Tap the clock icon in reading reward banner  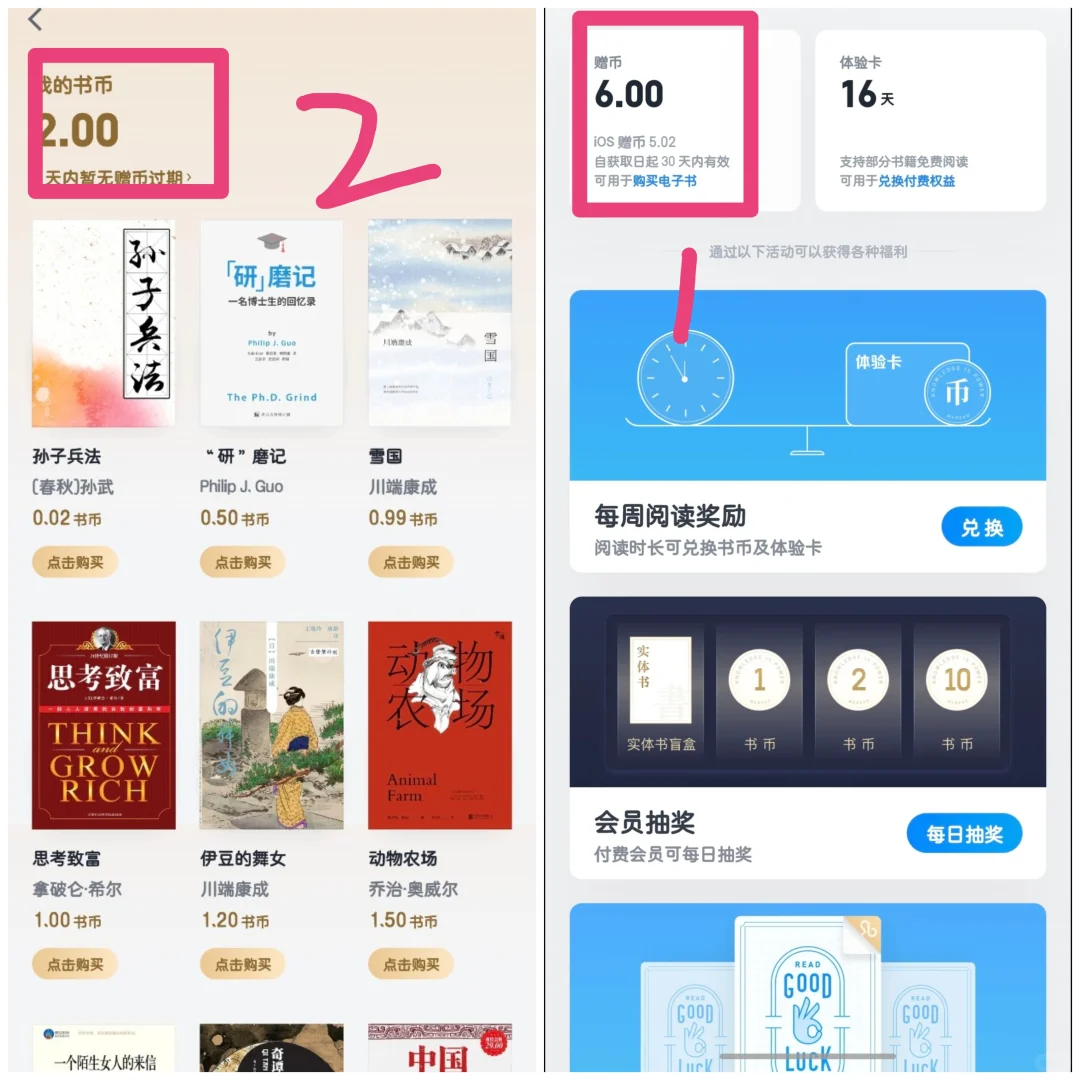(x=685, y=377)
